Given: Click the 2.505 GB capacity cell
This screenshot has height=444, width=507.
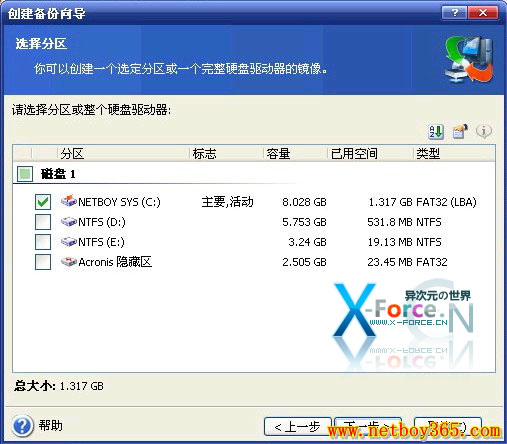Looking at the screenshot, I should pyautogui.click(x=304, y=262).
